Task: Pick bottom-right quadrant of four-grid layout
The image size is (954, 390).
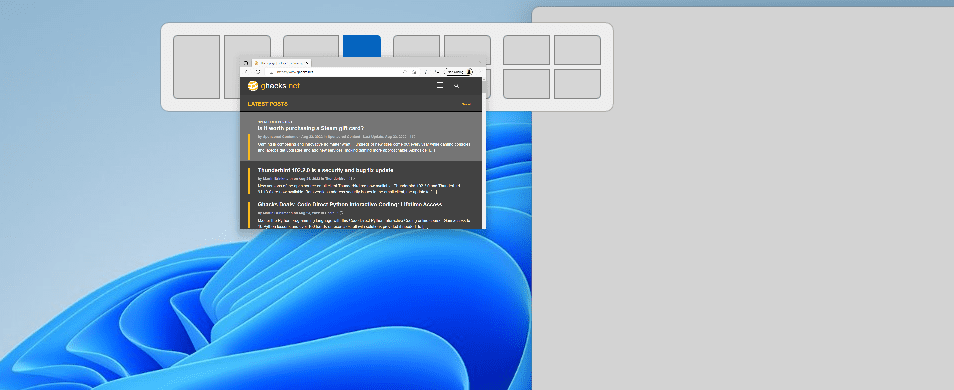Action: pos(577,84)
